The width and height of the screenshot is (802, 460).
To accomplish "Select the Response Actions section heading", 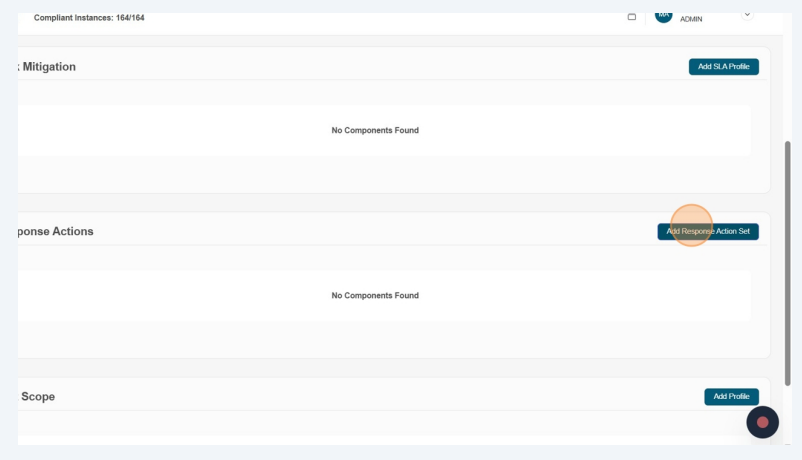I will click(x=55, y=231).
